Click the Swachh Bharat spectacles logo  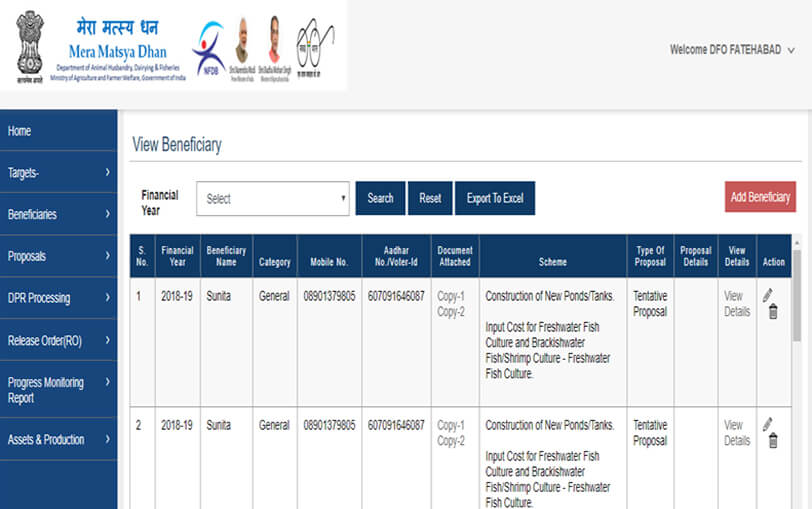tap(314, 48)
